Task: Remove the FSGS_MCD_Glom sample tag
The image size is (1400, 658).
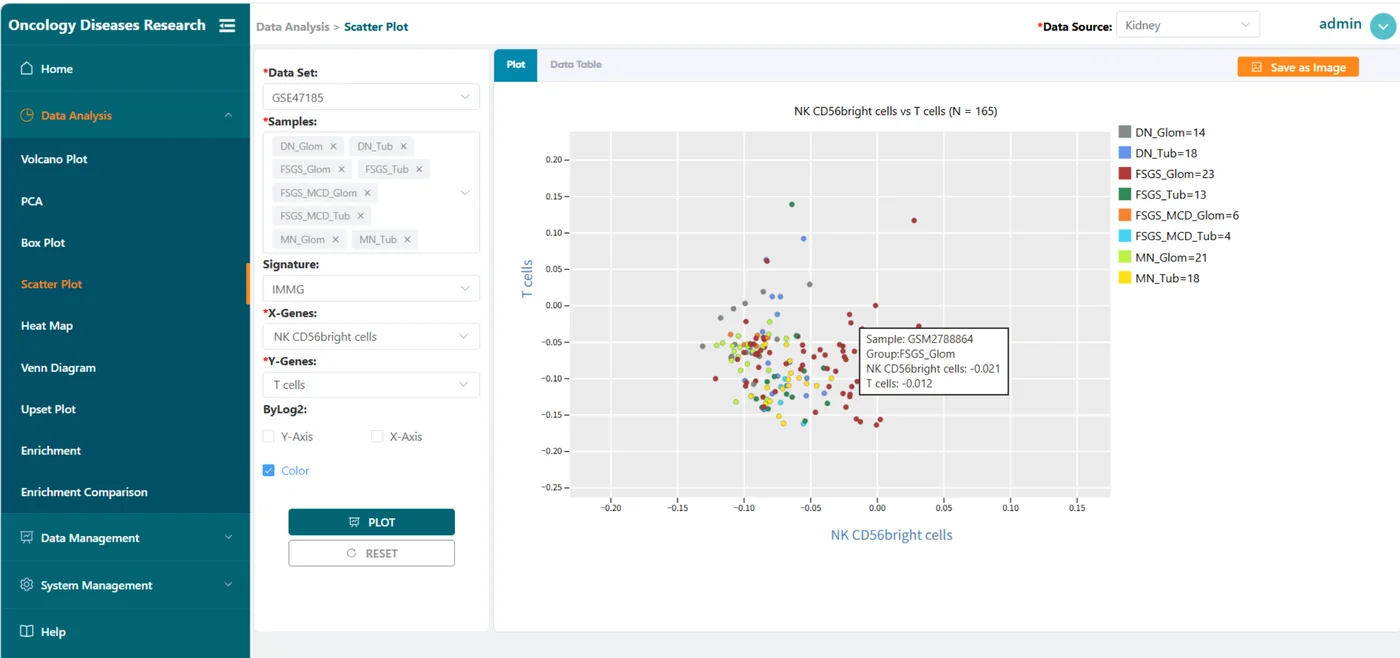Action: (367, 193)
